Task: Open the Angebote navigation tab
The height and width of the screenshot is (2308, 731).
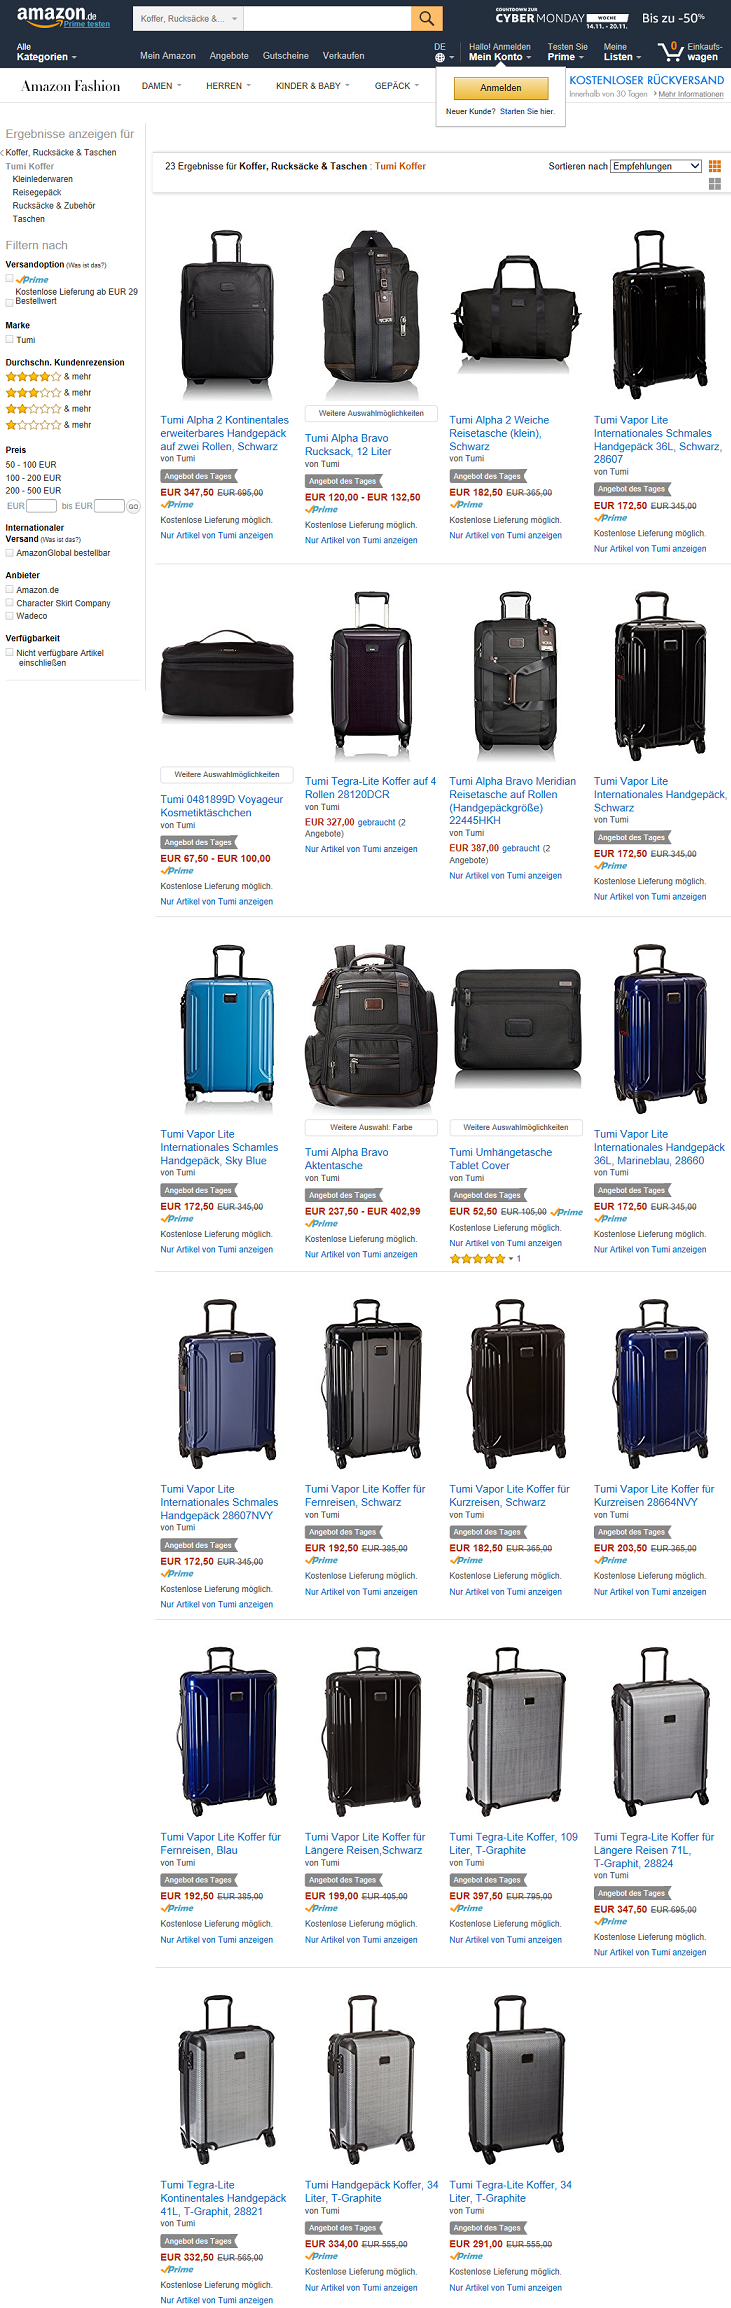Action: pyautogui.click(x=229, y=56)
